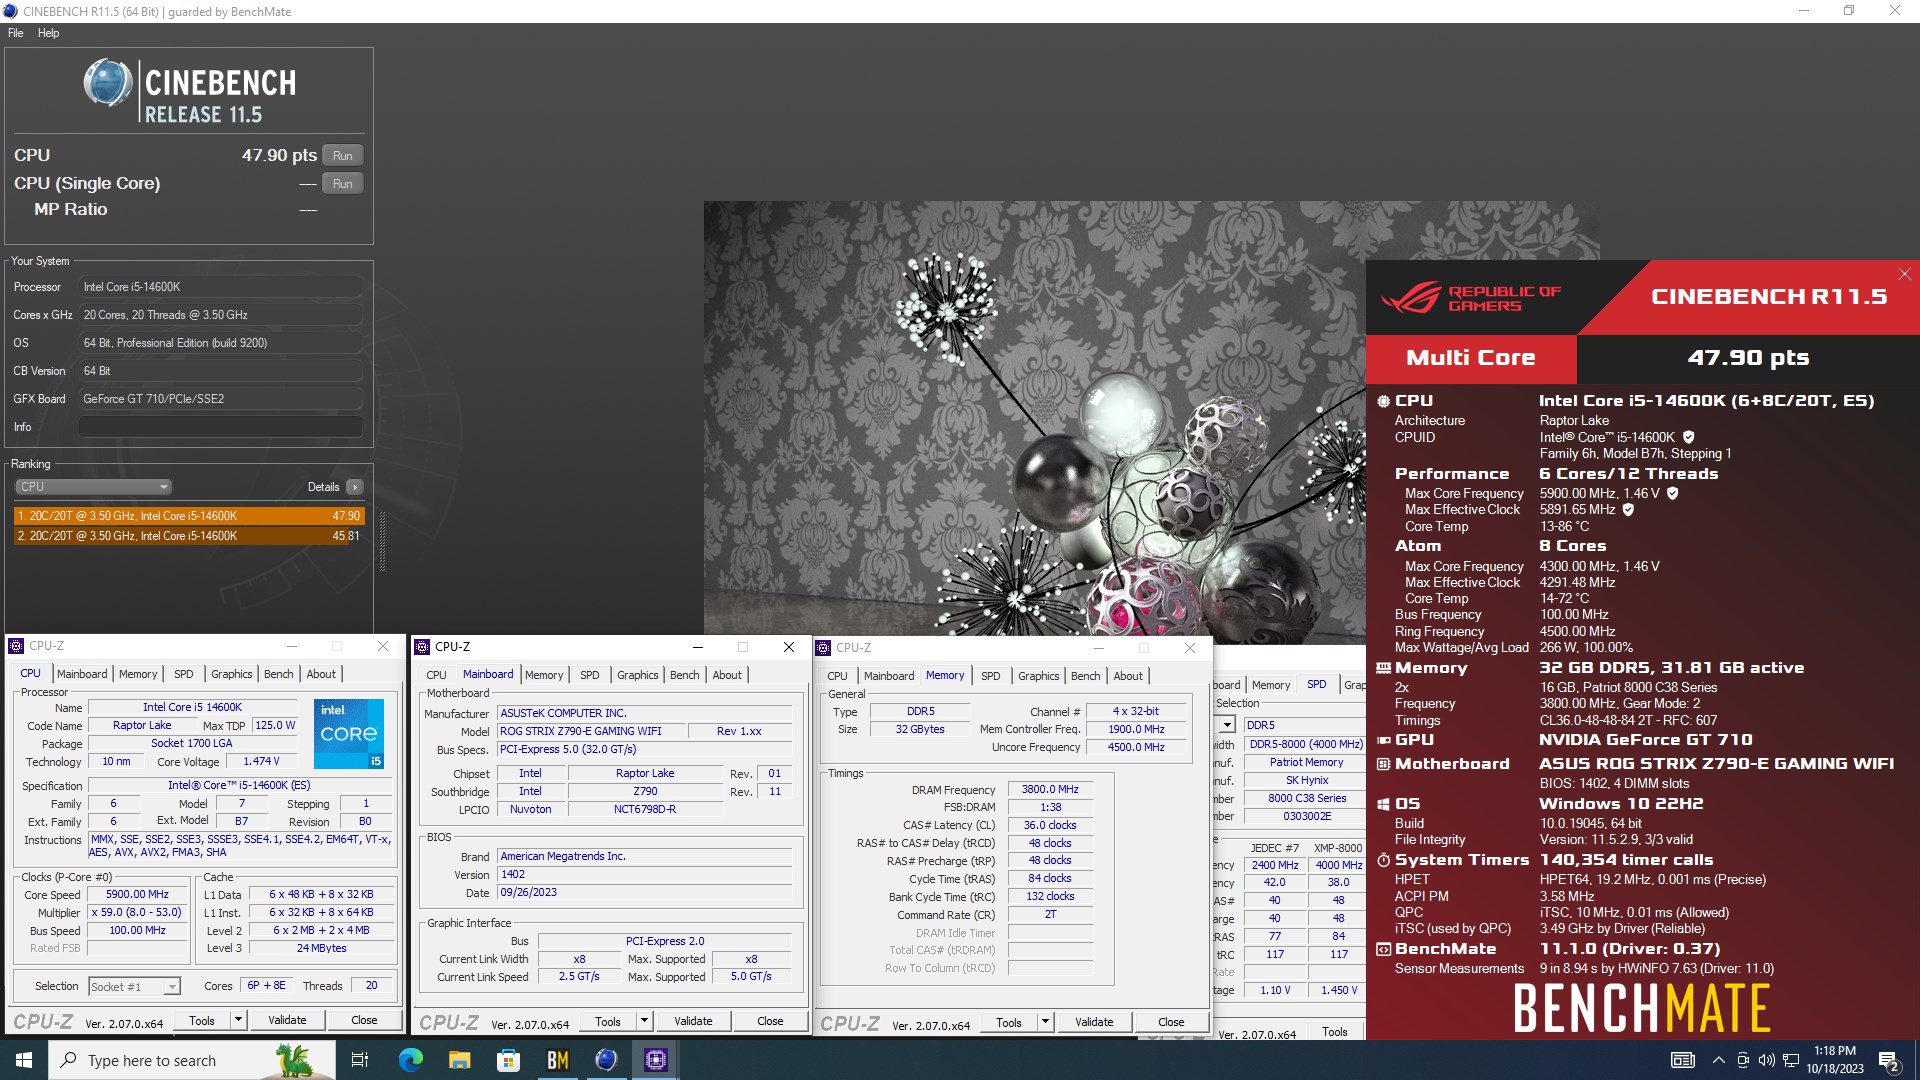Open the CPU ranking dropdown
Screen dimensions: 1920x1080
[94, 487]
